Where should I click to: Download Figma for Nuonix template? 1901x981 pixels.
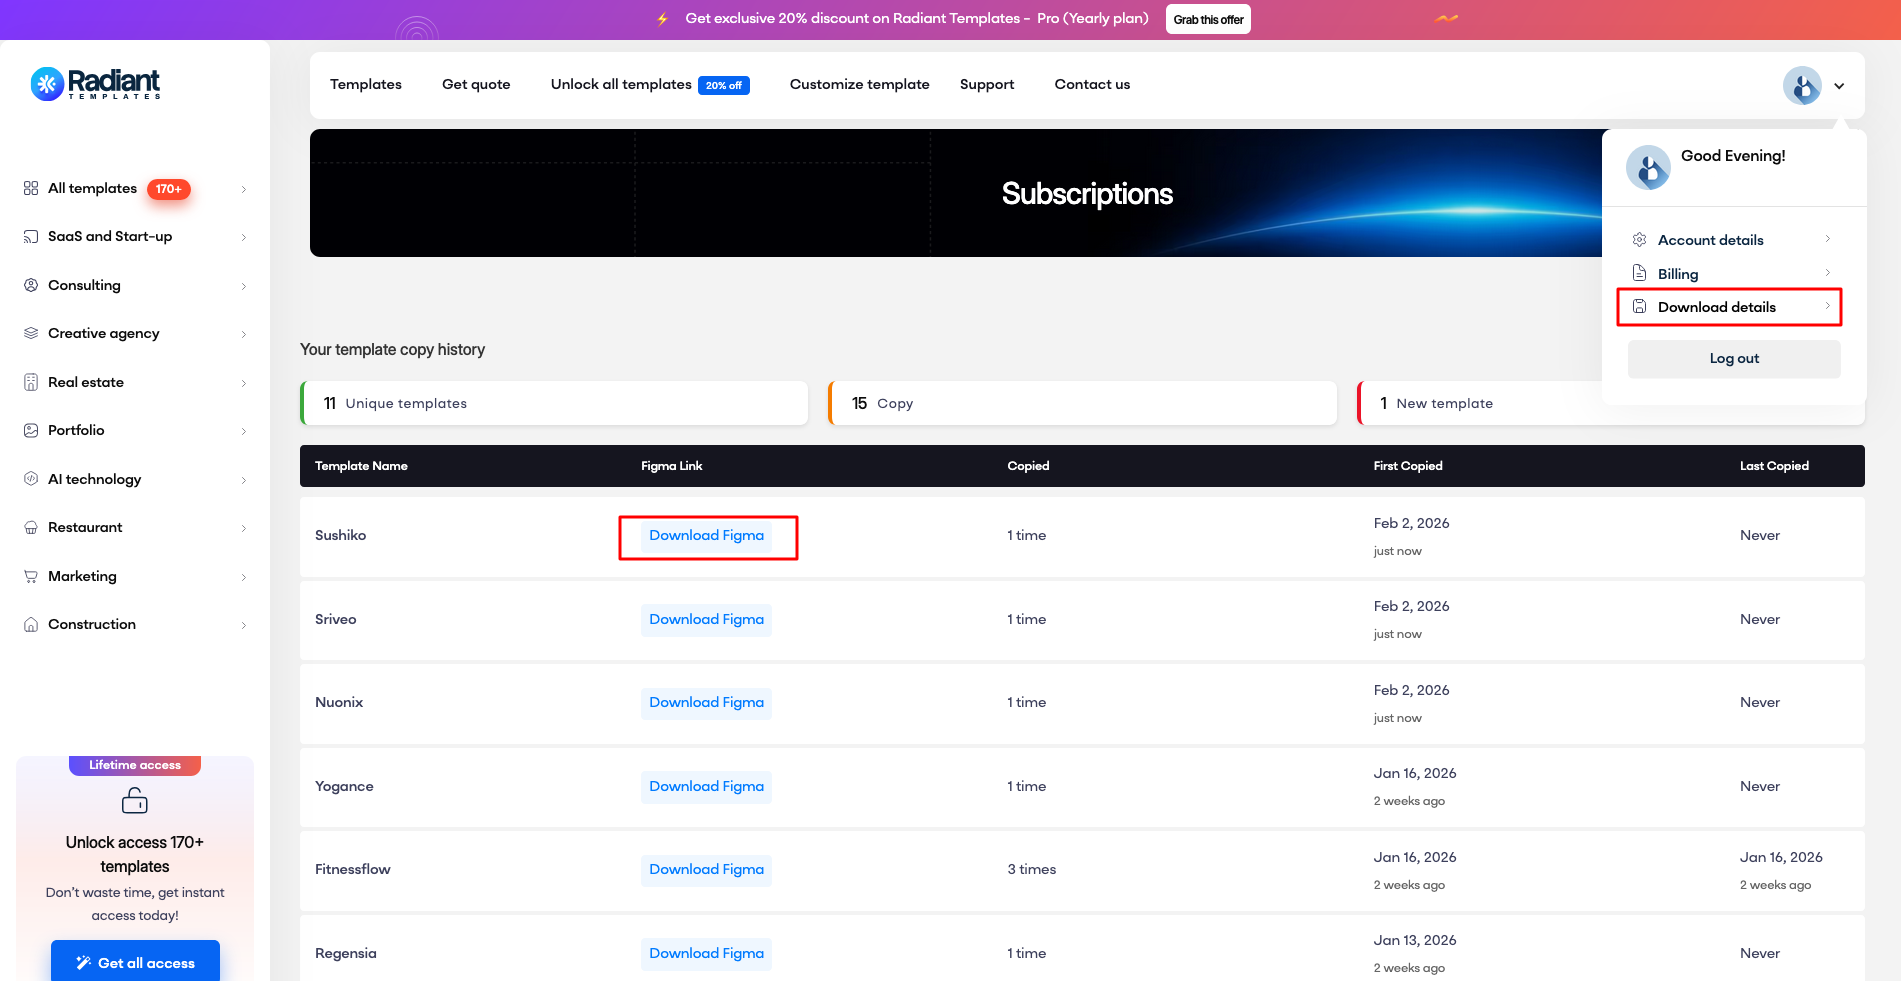[x=706, y=703]
